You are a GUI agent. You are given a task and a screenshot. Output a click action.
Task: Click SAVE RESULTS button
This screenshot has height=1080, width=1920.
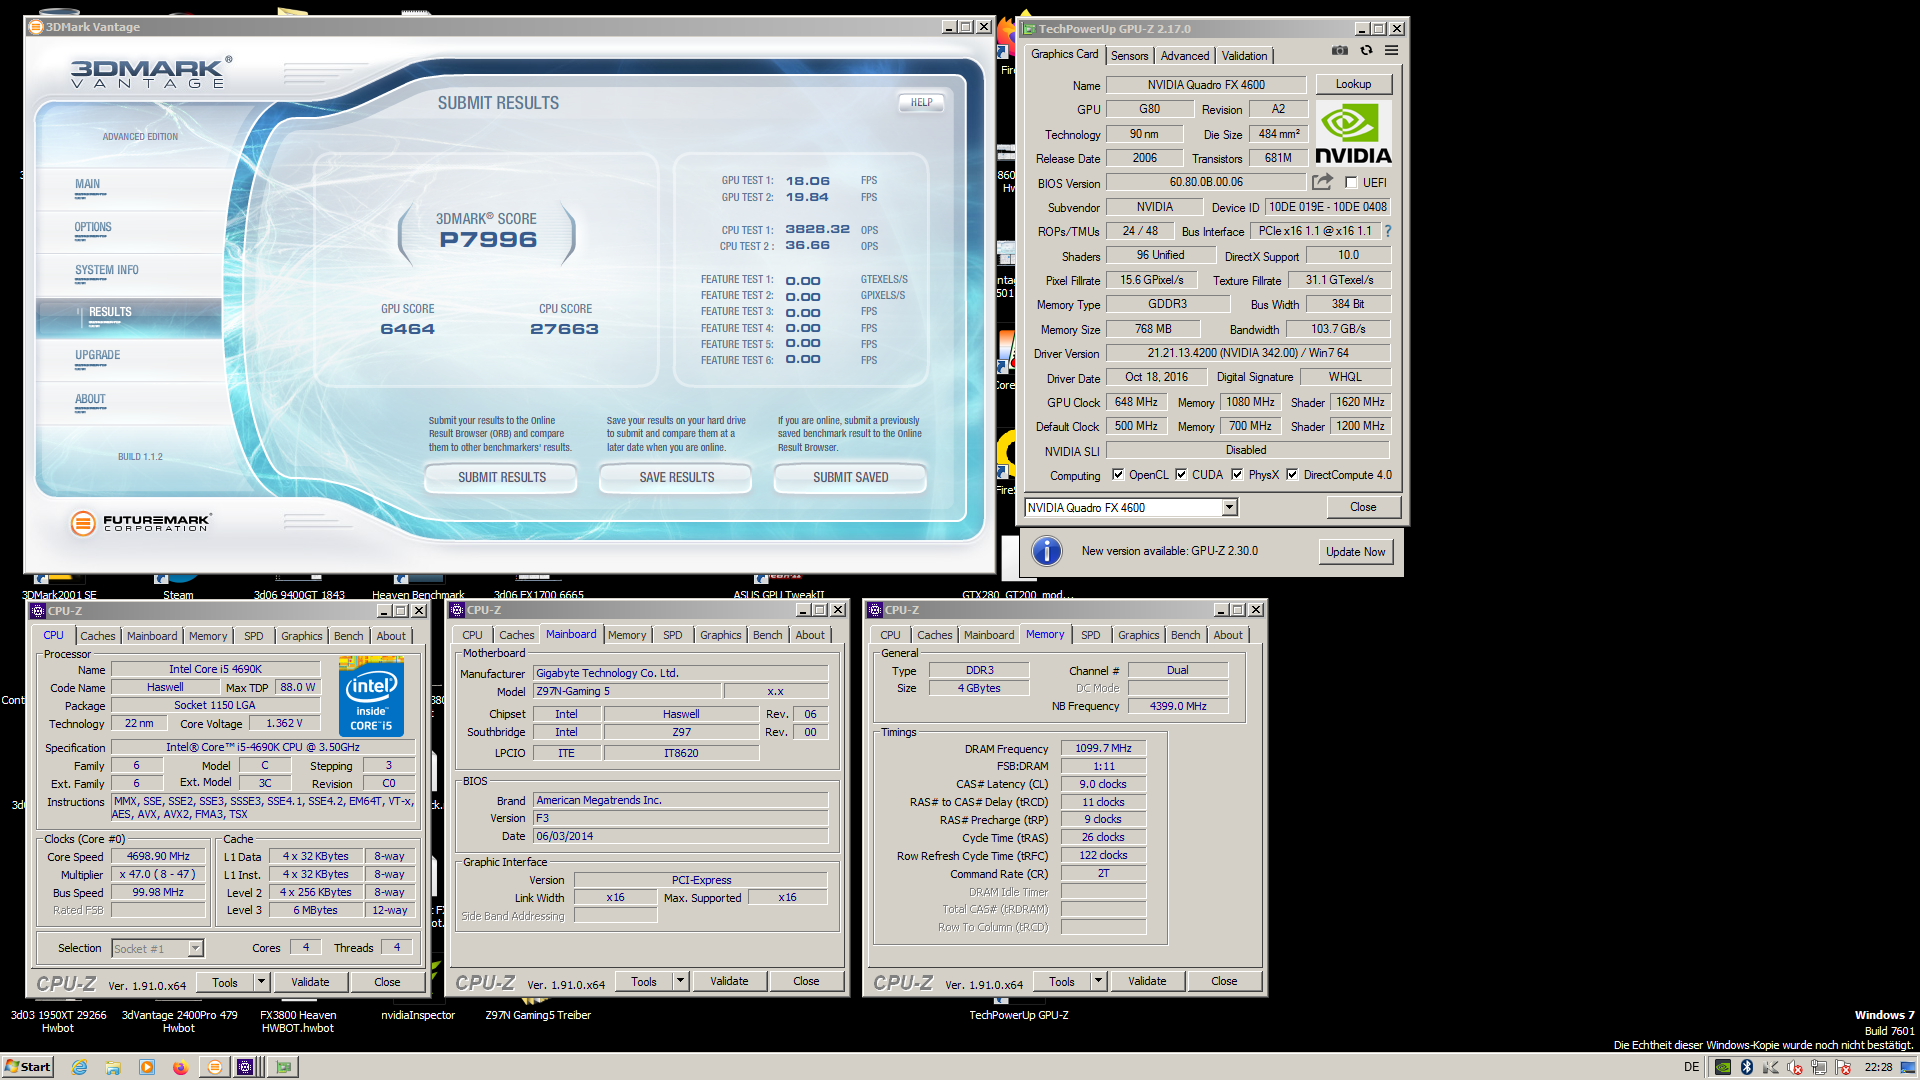677,478
